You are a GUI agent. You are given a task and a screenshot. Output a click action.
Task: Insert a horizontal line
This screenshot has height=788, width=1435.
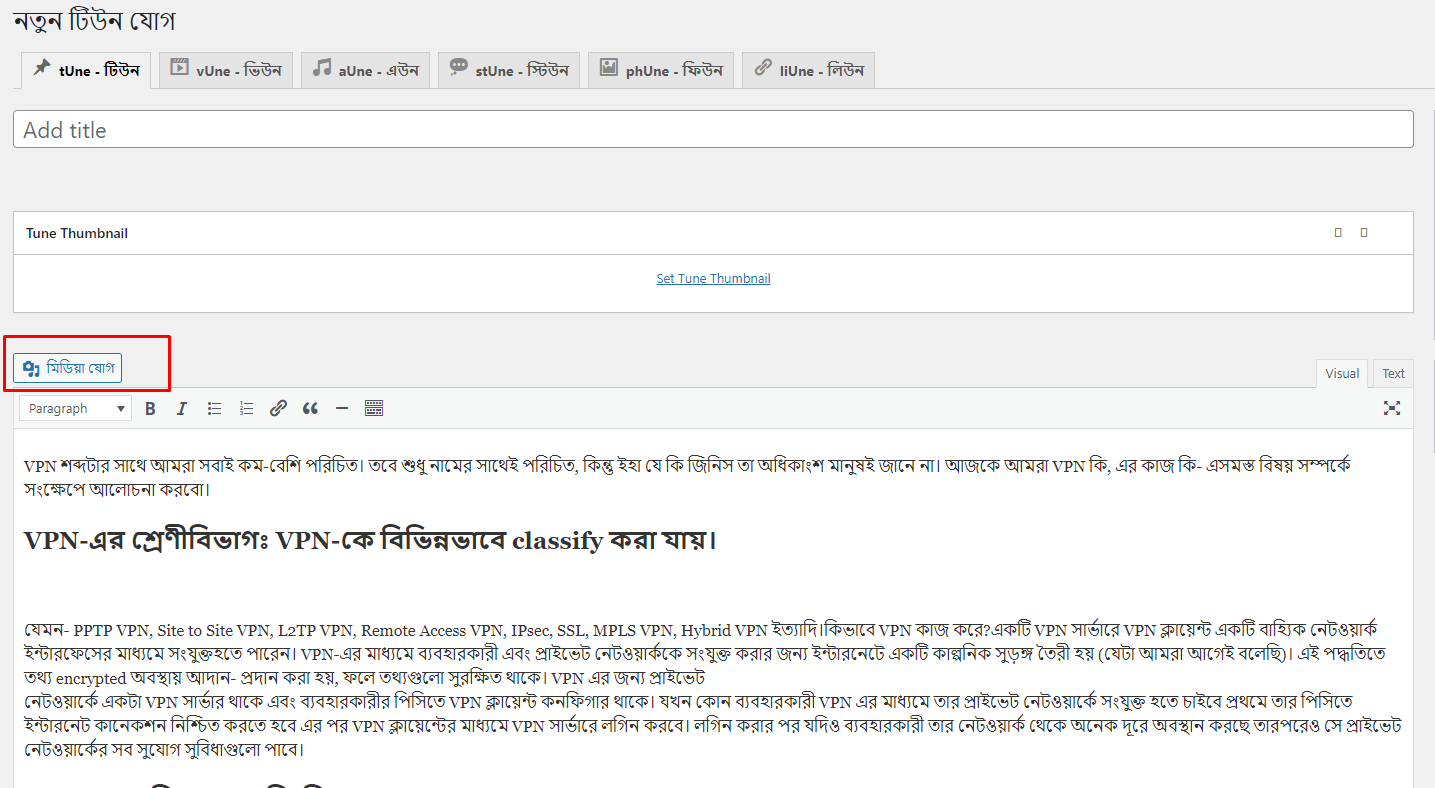tap(342, 407)
